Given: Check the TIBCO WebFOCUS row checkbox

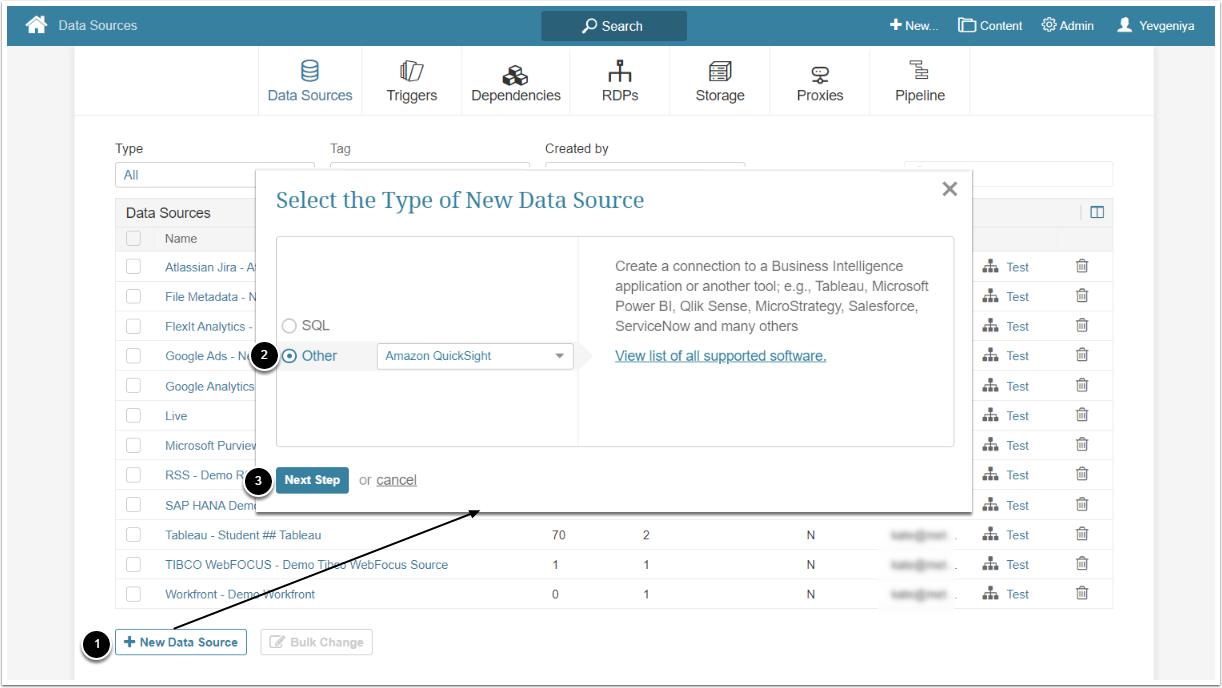Looking at the screenshot, I should 133,565.
